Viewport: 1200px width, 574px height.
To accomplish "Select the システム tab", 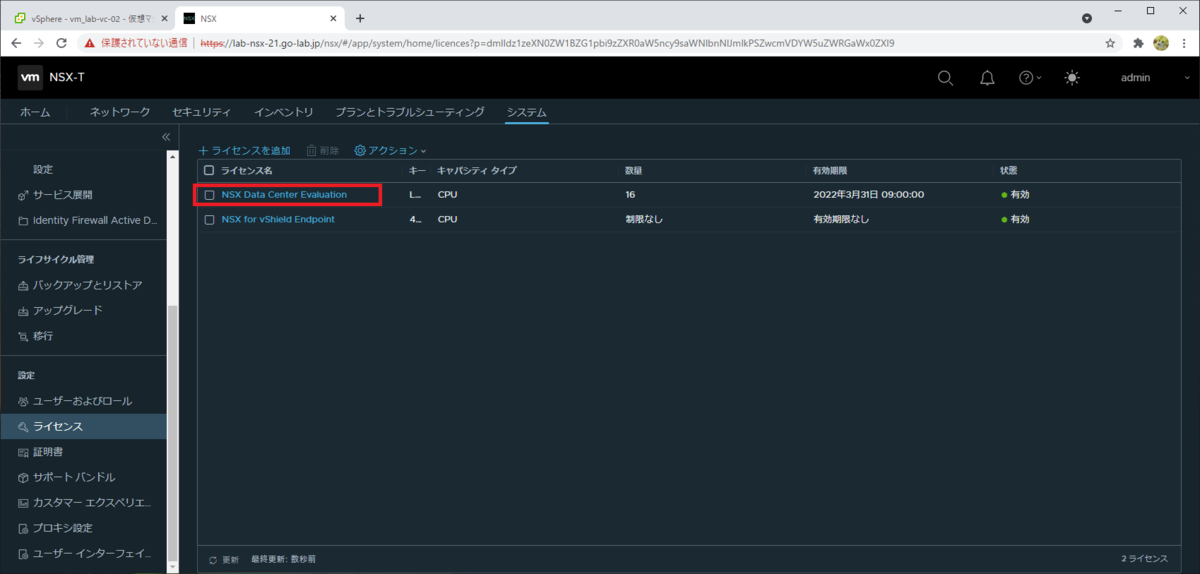I will 526,112.
